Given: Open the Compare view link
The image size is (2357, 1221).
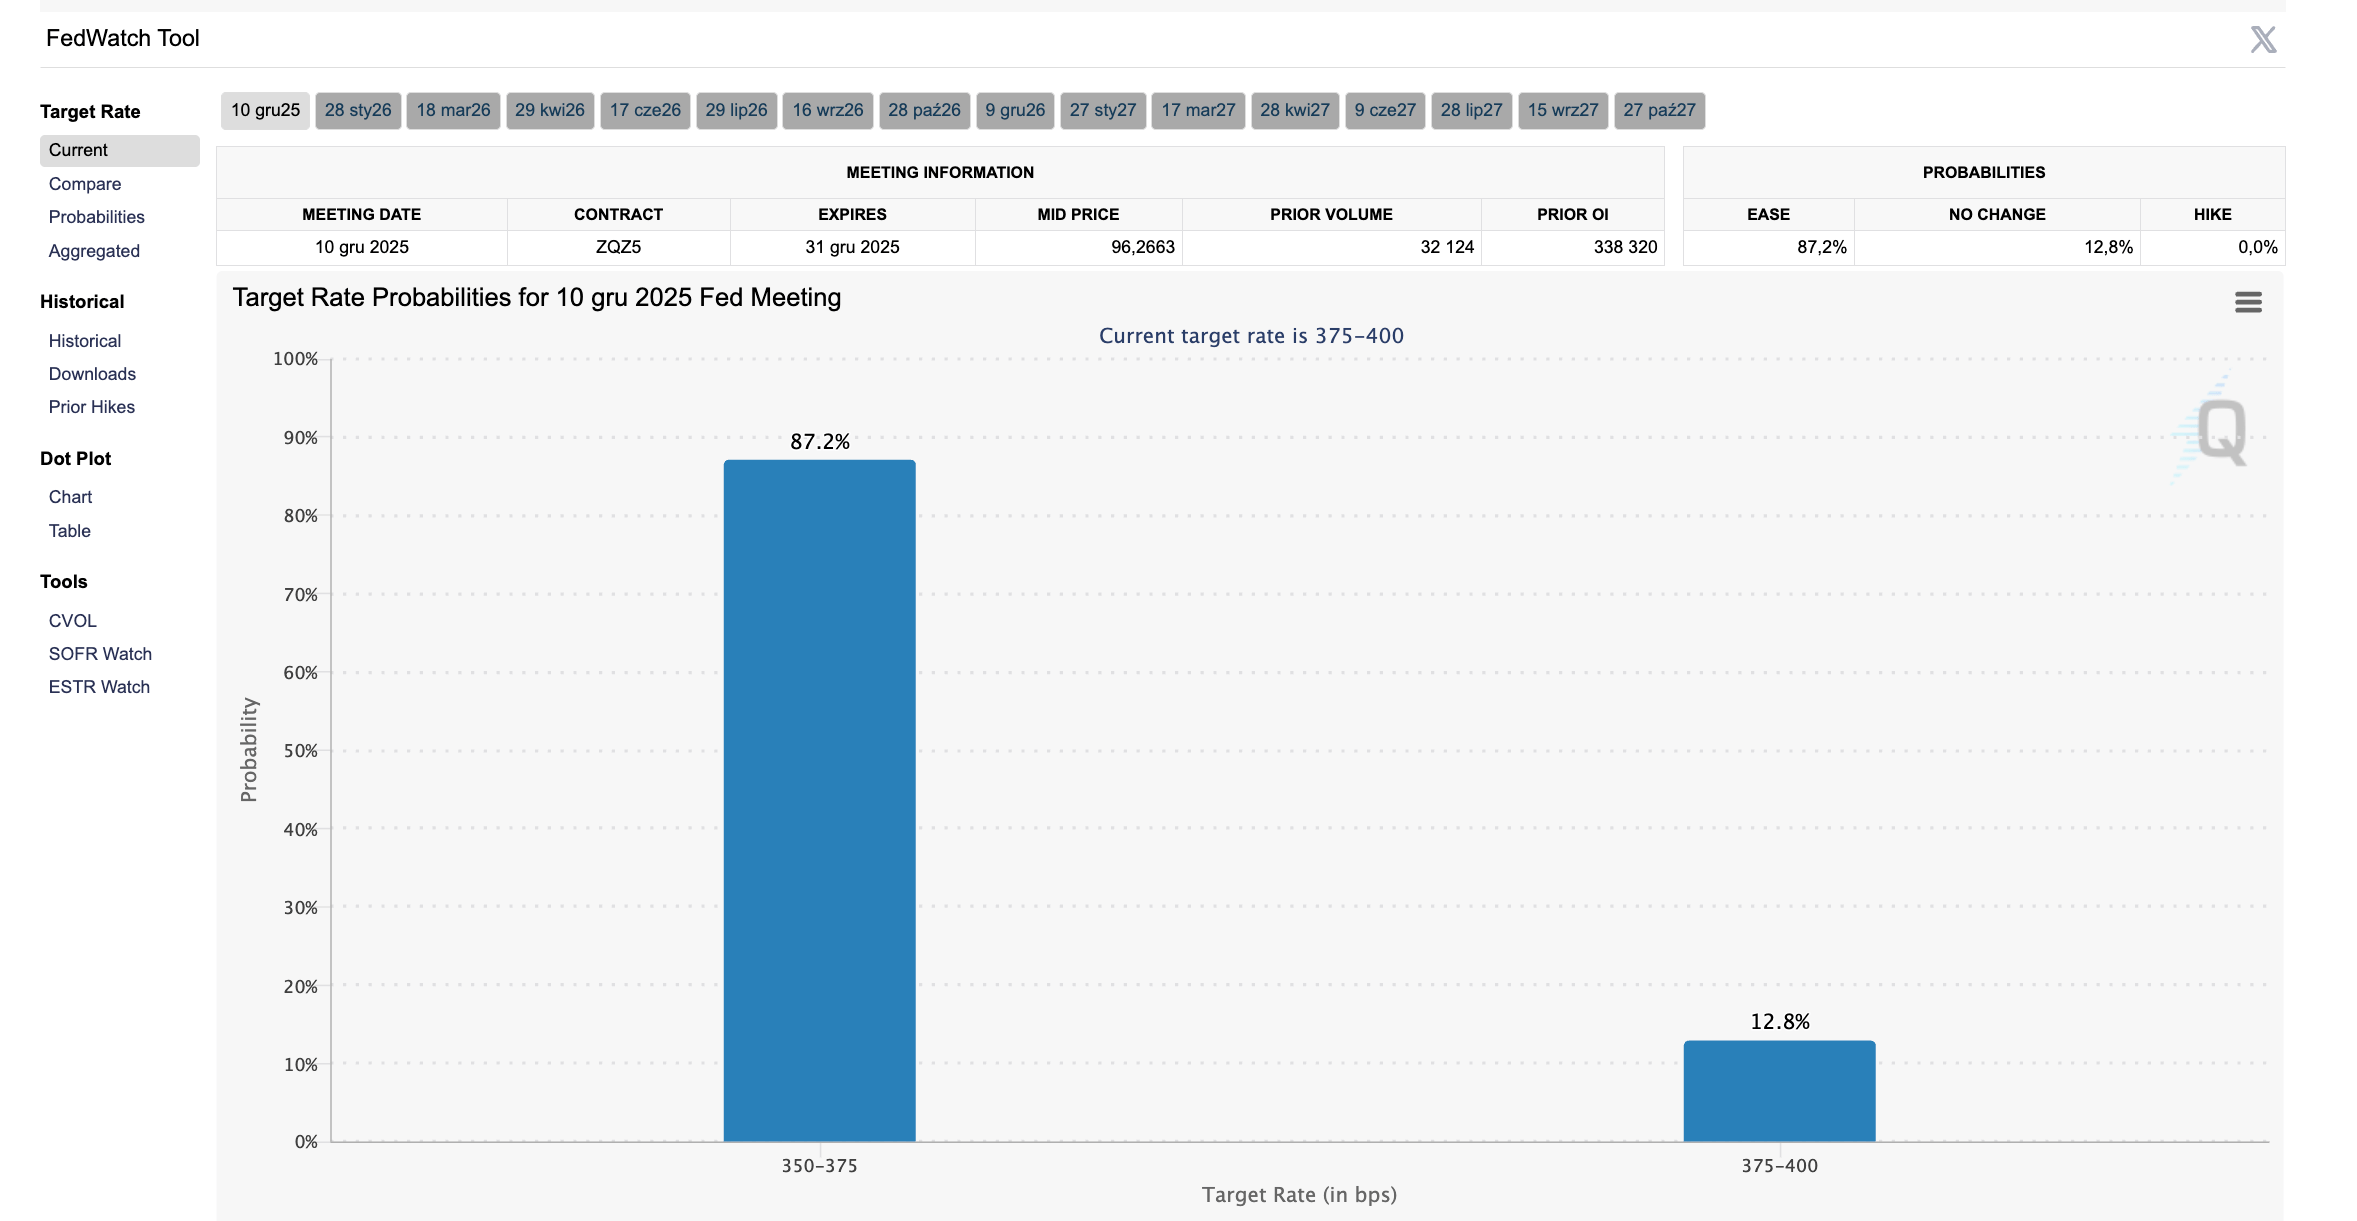Looking at the screenshot, I should pos(85,184).
